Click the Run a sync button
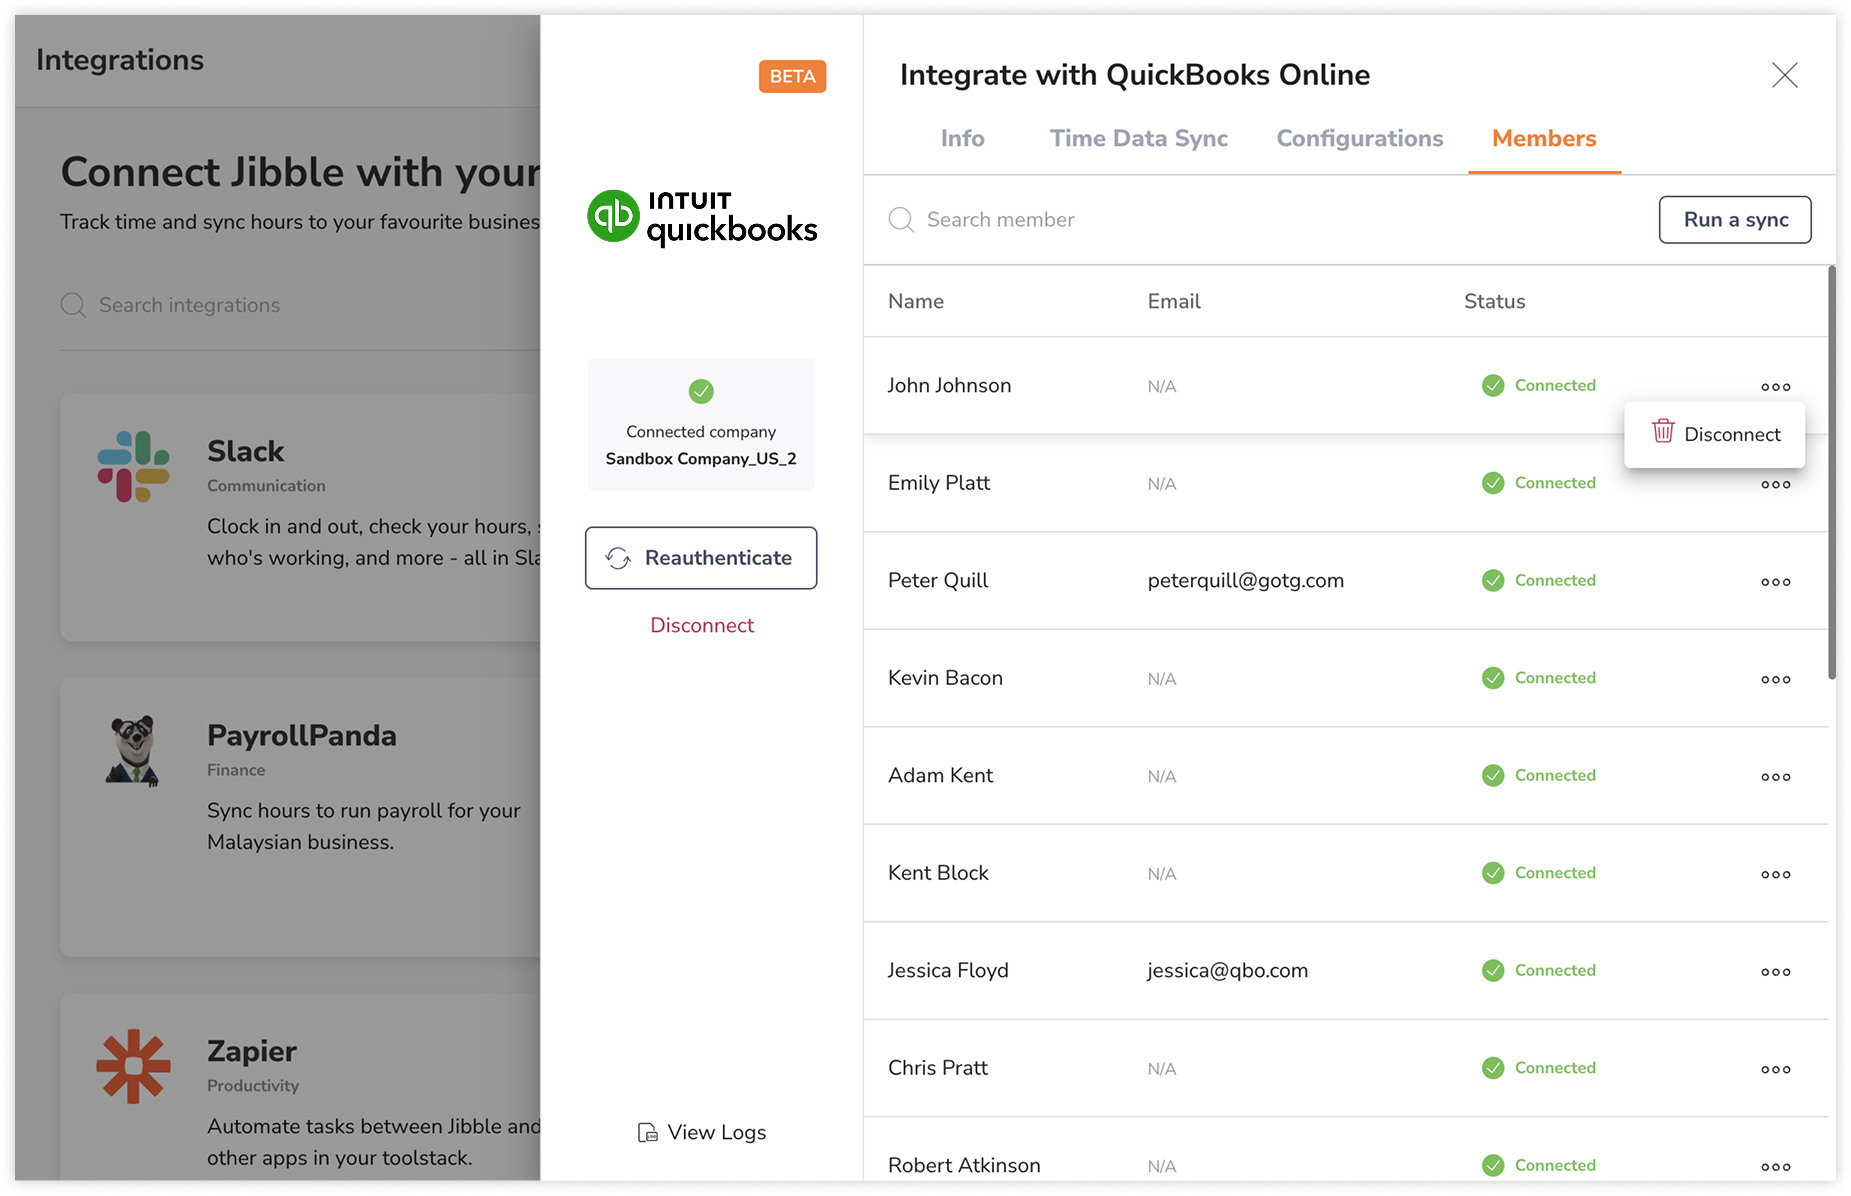 pos(1735,220)
